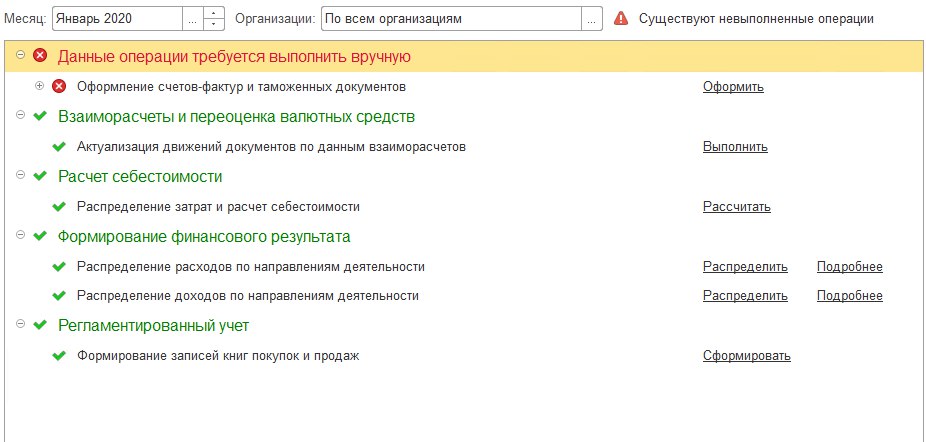Click error icon next to Оформление счетов-фактур
The height and width of the screenshot is (442, 926).
59,86
